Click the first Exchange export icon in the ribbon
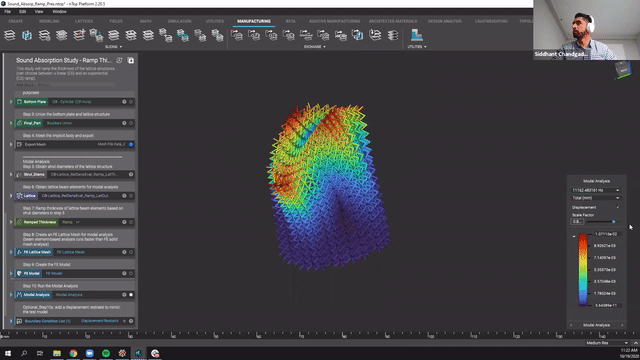The height and width of the screenshot is (360, 640). (236, 36)
